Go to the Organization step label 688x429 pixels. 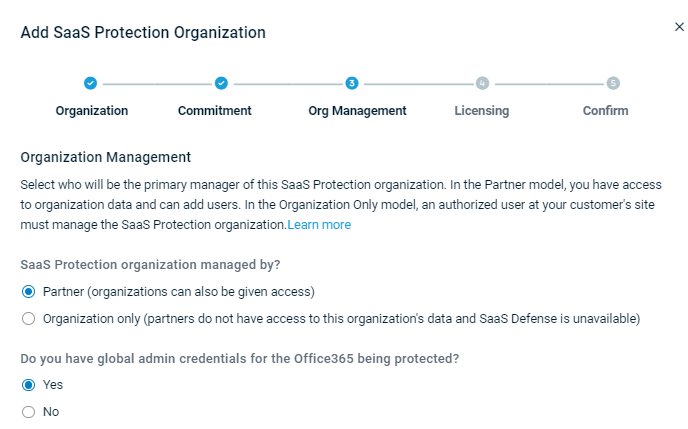click(x=92, y=111)
